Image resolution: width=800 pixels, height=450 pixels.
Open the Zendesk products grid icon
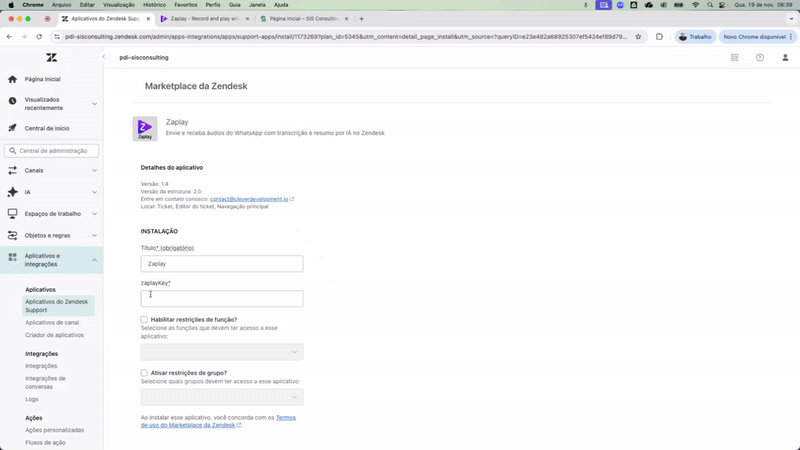pos(734,58)
